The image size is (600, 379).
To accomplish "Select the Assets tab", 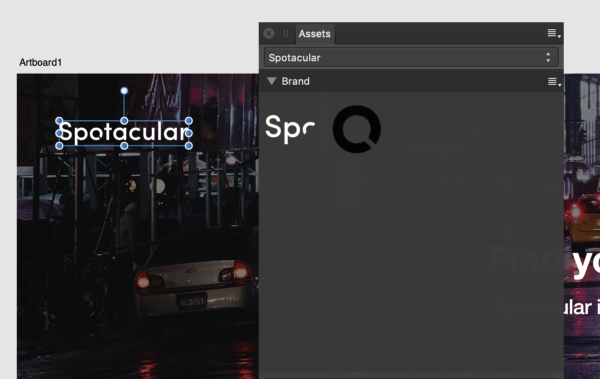I will [315, 34].
